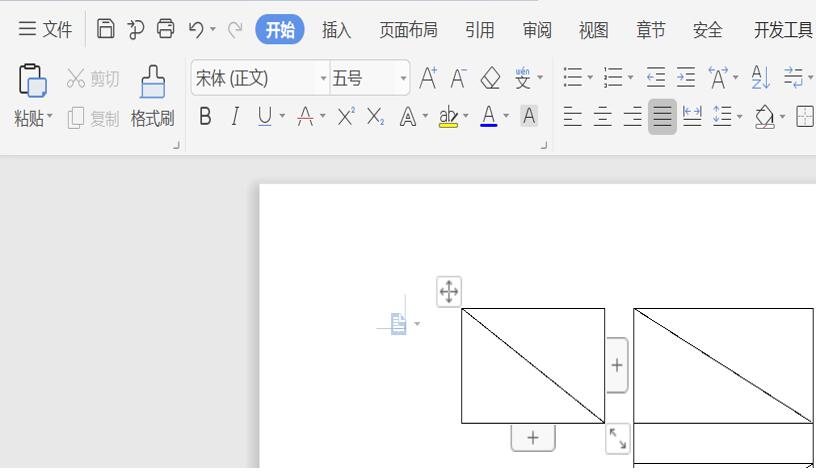Viewport: 825px width, 472px height.
Task: Click the sort A-Z icon
Action: pos(761,77)
